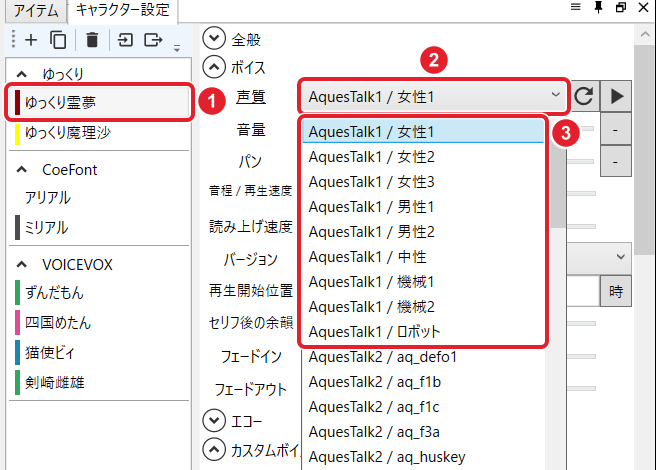Collapse the CoeFont group

pyautogui.click(x=22, y=170)
